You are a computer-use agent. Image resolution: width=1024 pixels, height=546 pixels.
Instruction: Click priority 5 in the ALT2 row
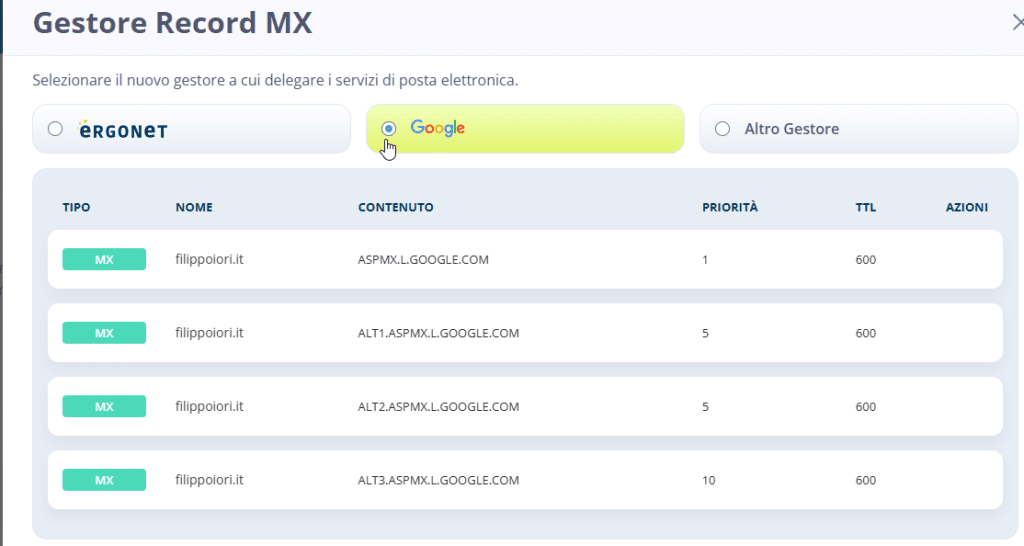point(705,406)
